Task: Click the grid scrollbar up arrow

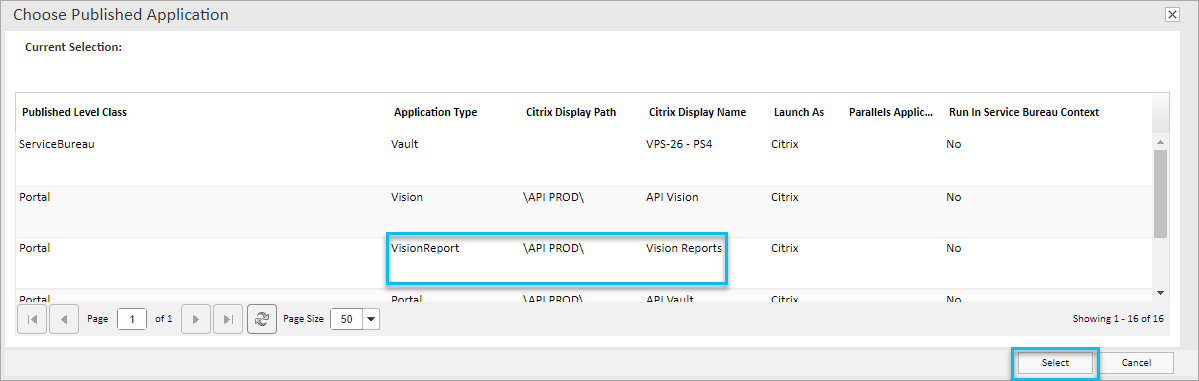Action: click(1160, 142)
